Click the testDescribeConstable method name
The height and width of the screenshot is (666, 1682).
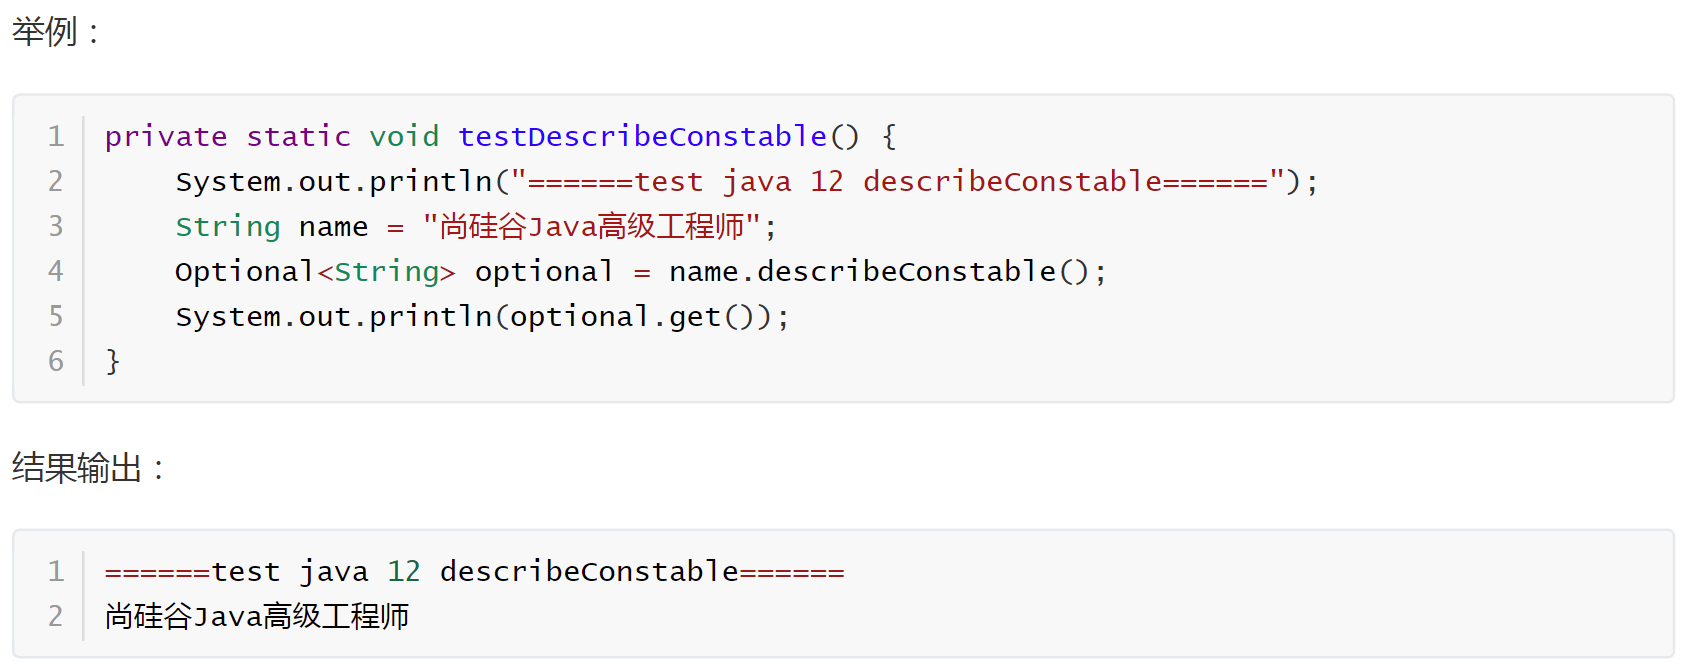[642, 136]
